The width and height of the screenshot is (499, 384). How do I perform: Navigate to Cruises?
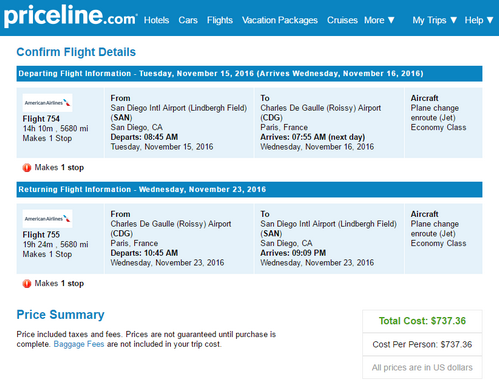342,20
